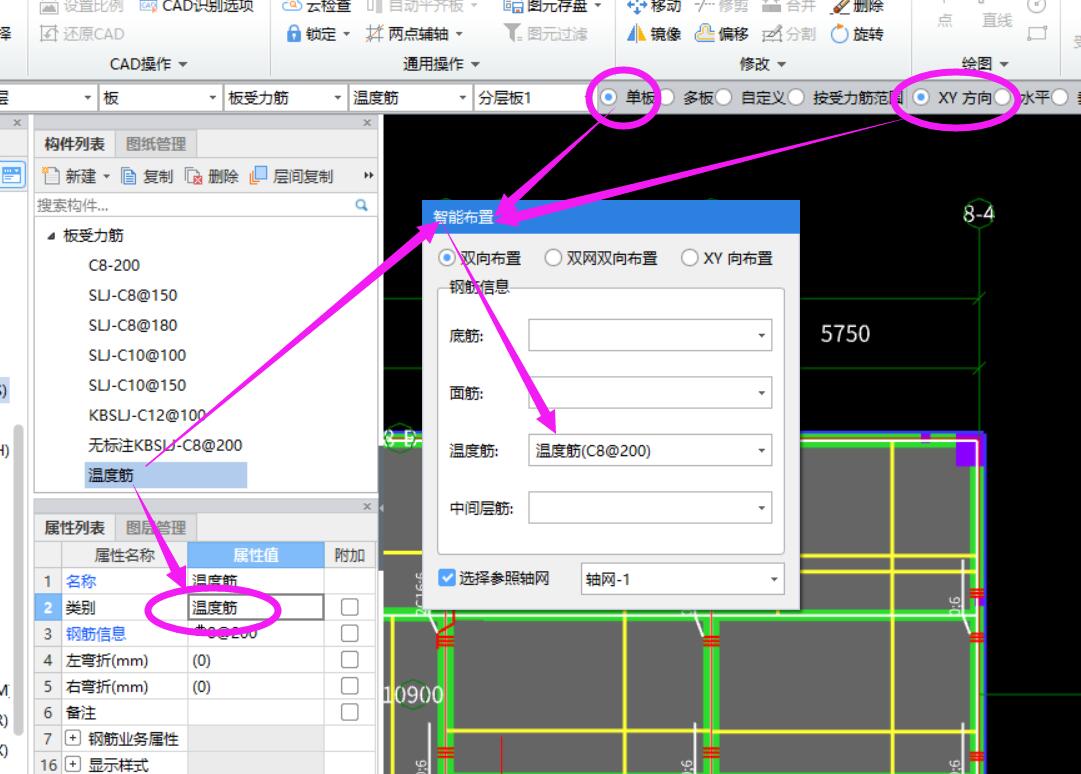Viewport: 1081px width, 774px height.
Task: Select the SLJ-C8@150 component
Action: pos(132,295)
